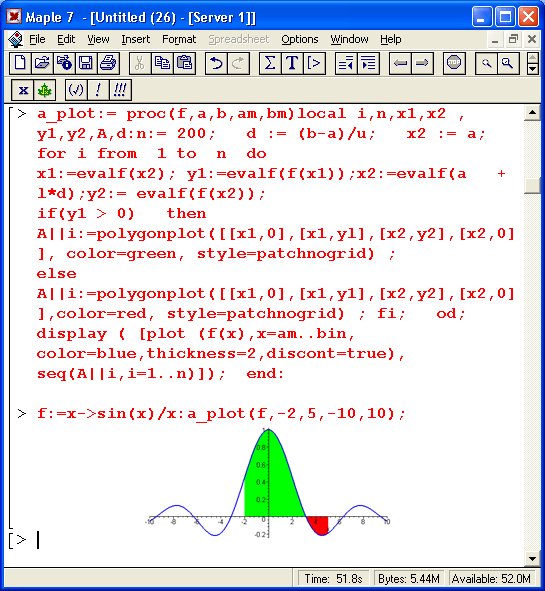Click the zoom in magnifier button
This screenshot has width=545, height=591.
[x=508, y=63]
